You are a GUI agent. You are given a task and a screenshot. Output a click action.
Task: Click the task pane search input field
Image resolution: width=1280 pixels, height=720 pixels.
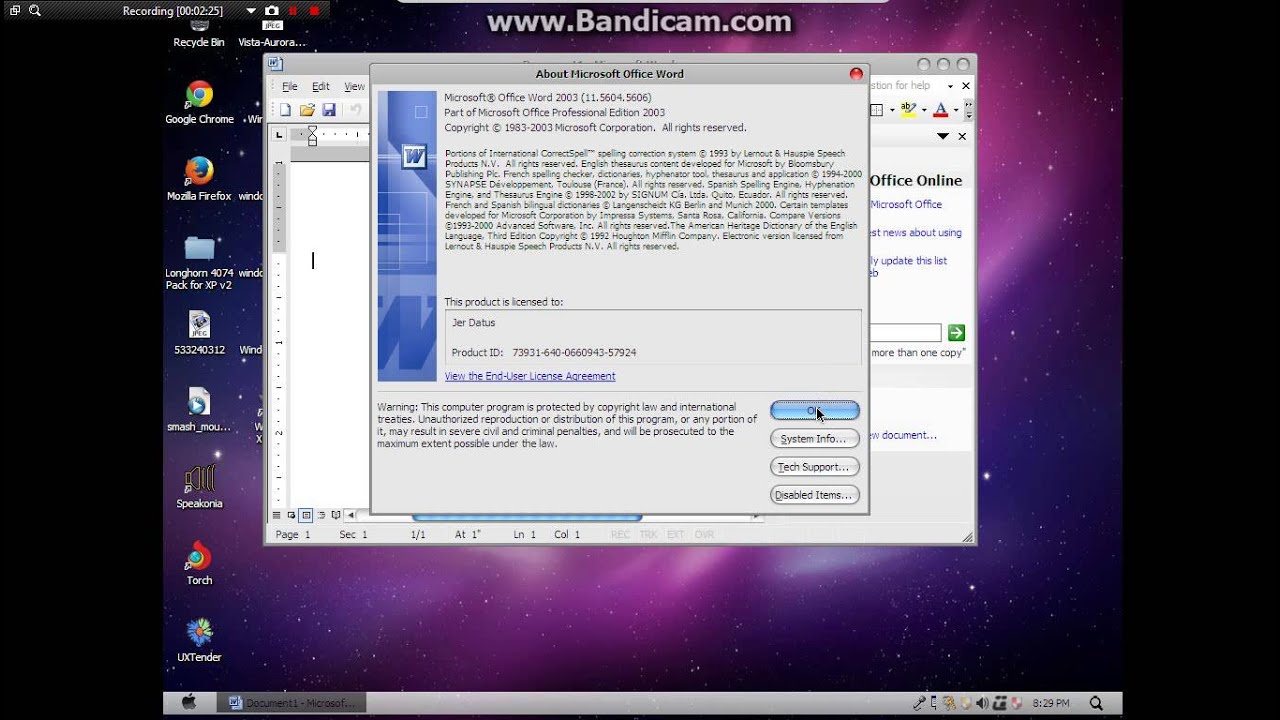point(905,333)
